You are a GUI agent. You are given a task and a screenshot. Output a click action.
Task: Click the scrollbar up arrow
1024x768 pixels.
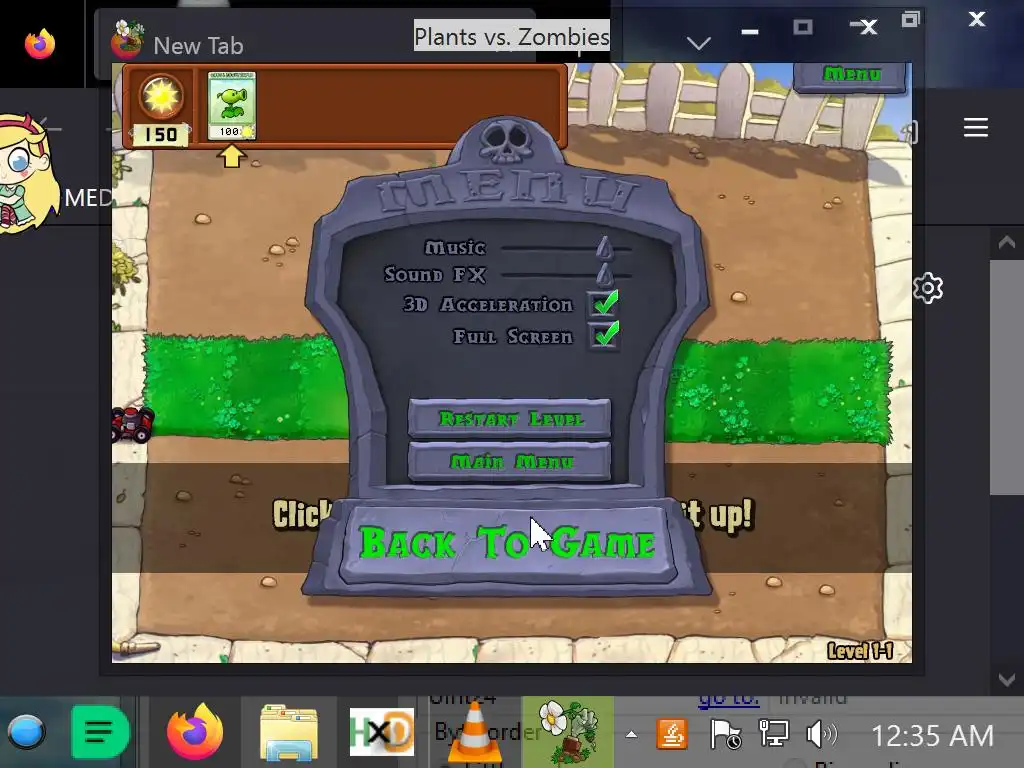[x=1006, y=243]
